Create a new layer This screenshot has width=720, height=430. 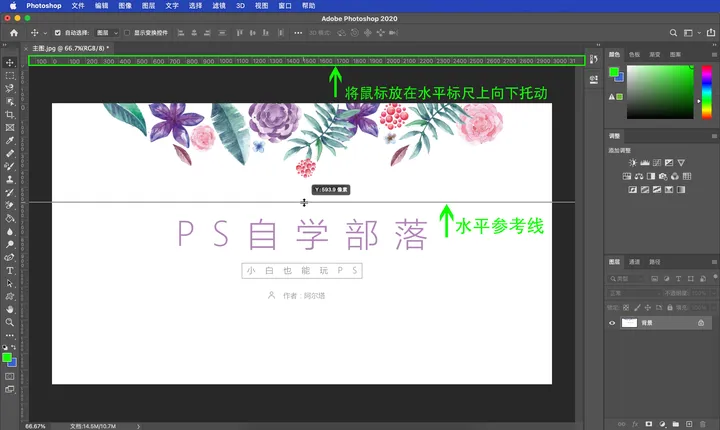pyautogui.click(x=689, y=424)
